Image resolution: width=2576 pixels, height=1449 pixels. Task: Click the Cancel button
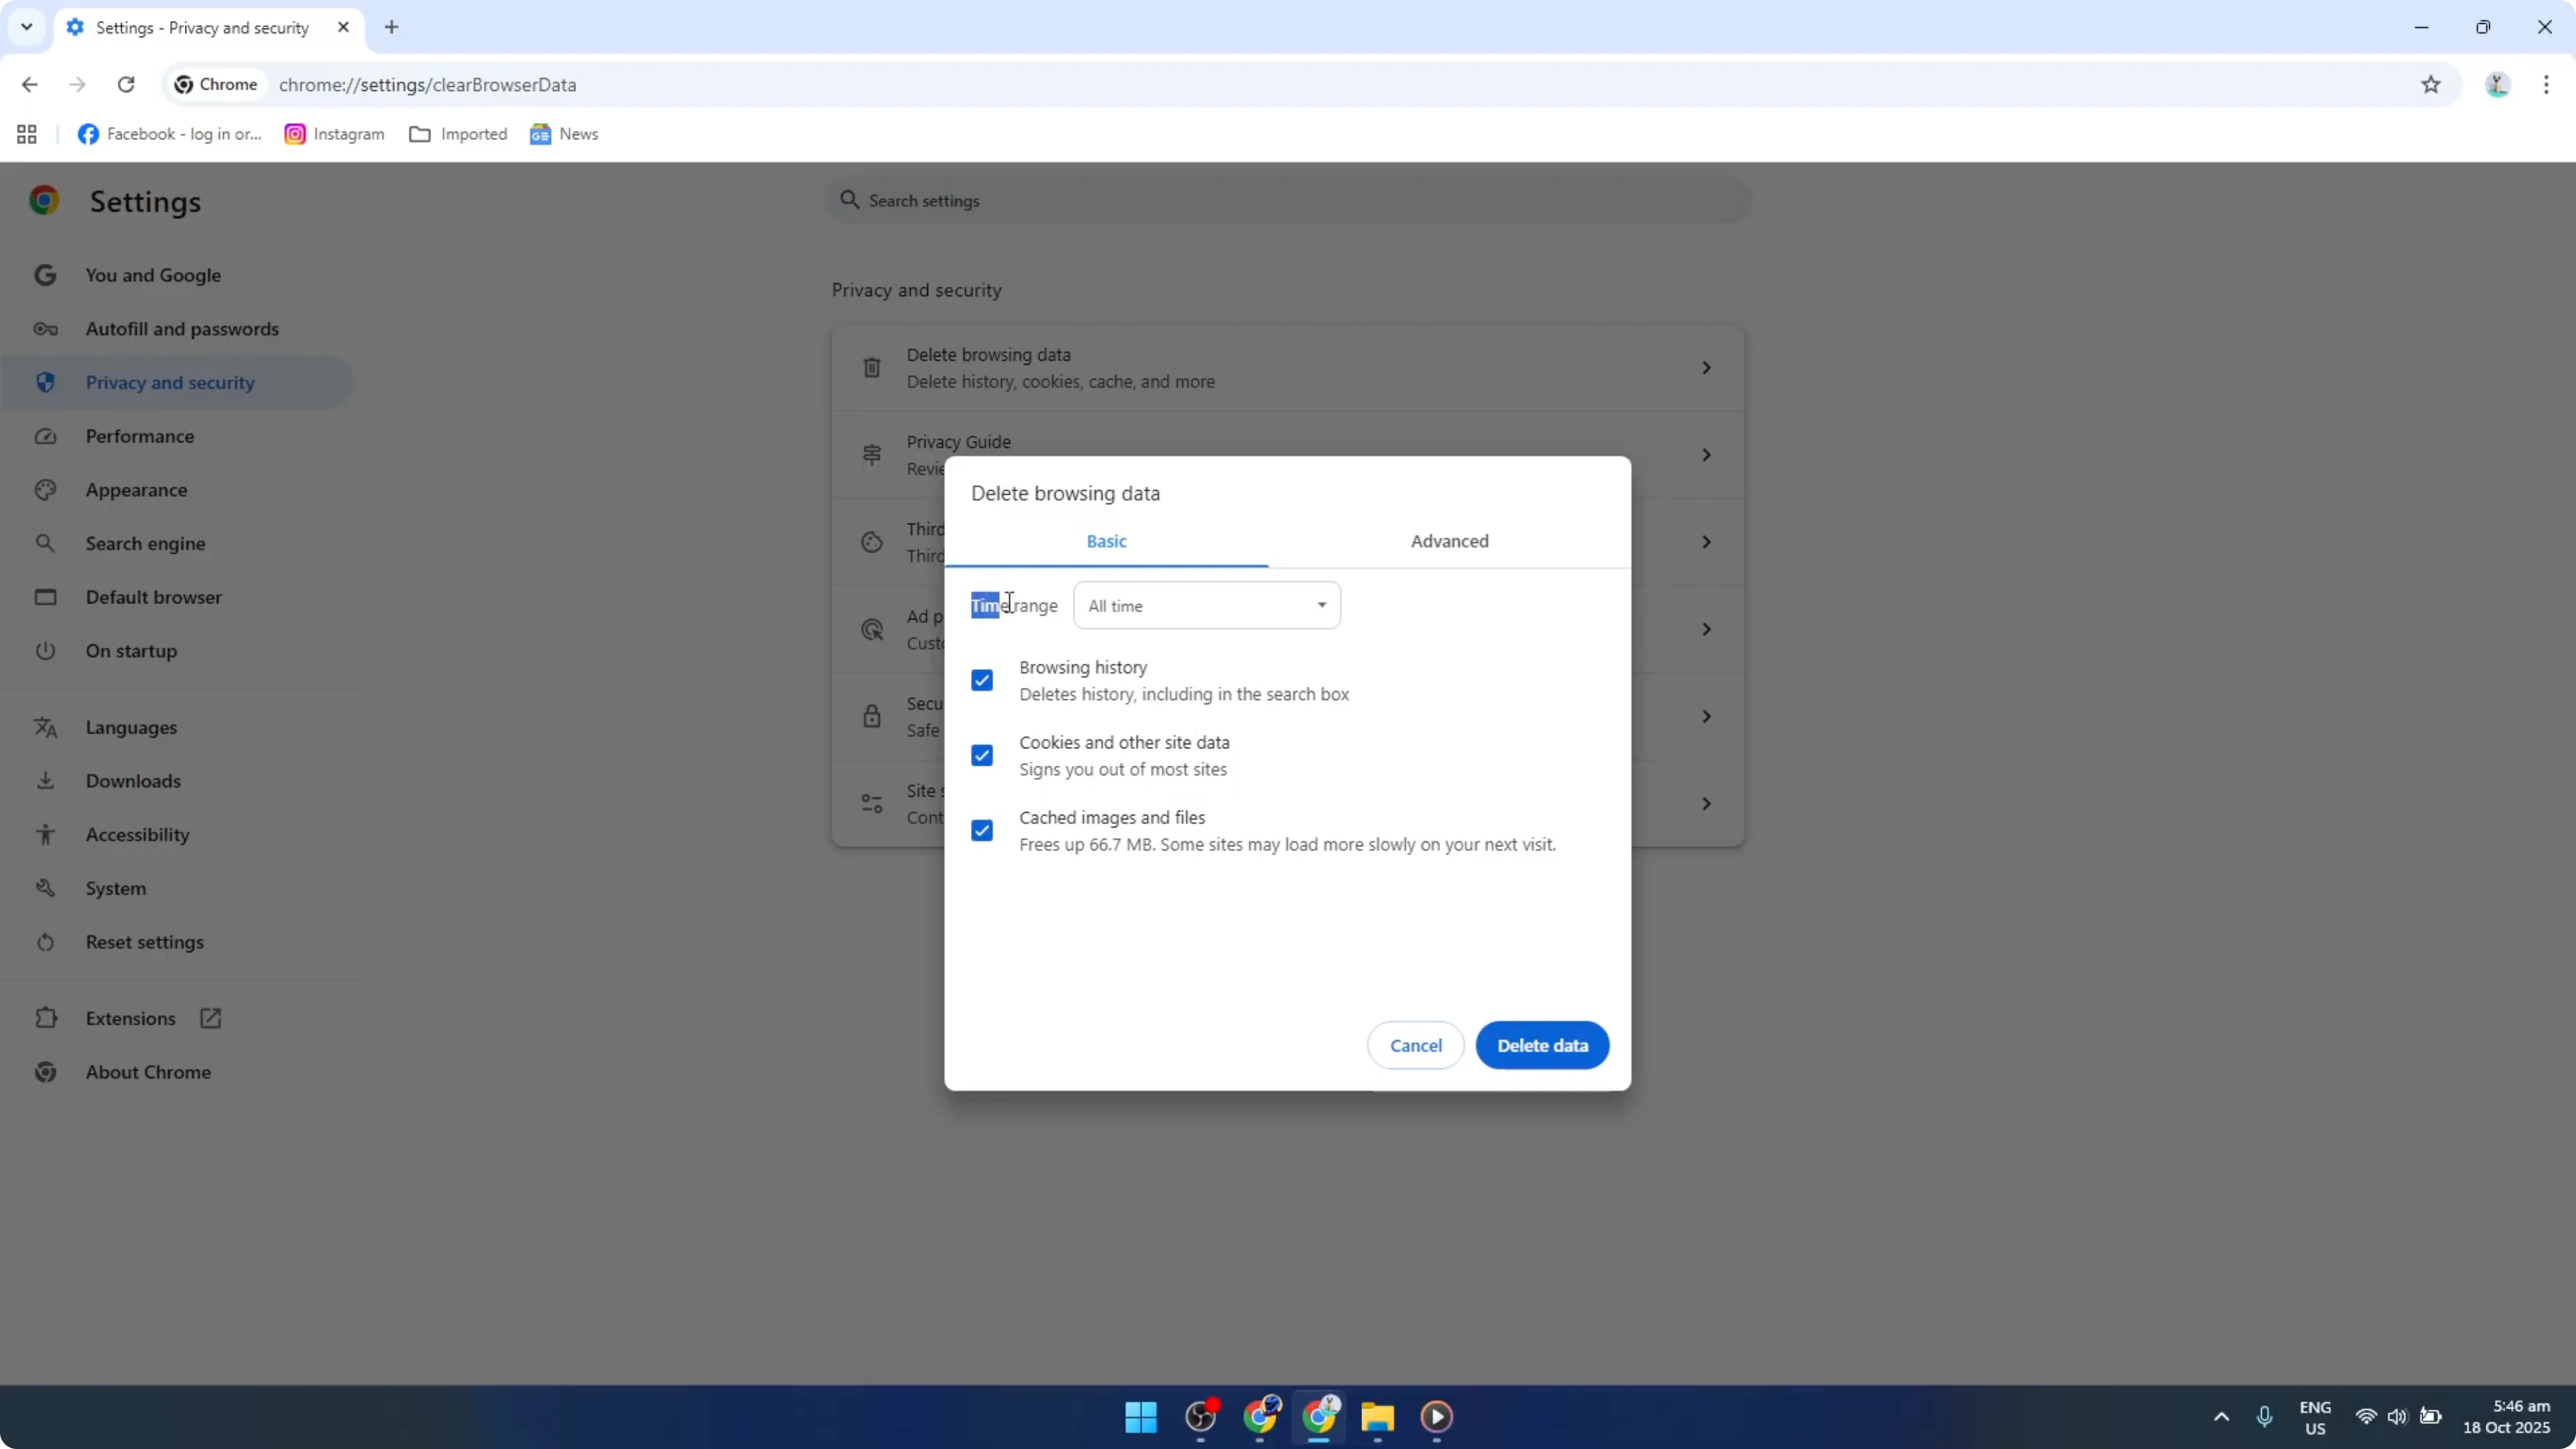(1415, 1045)
